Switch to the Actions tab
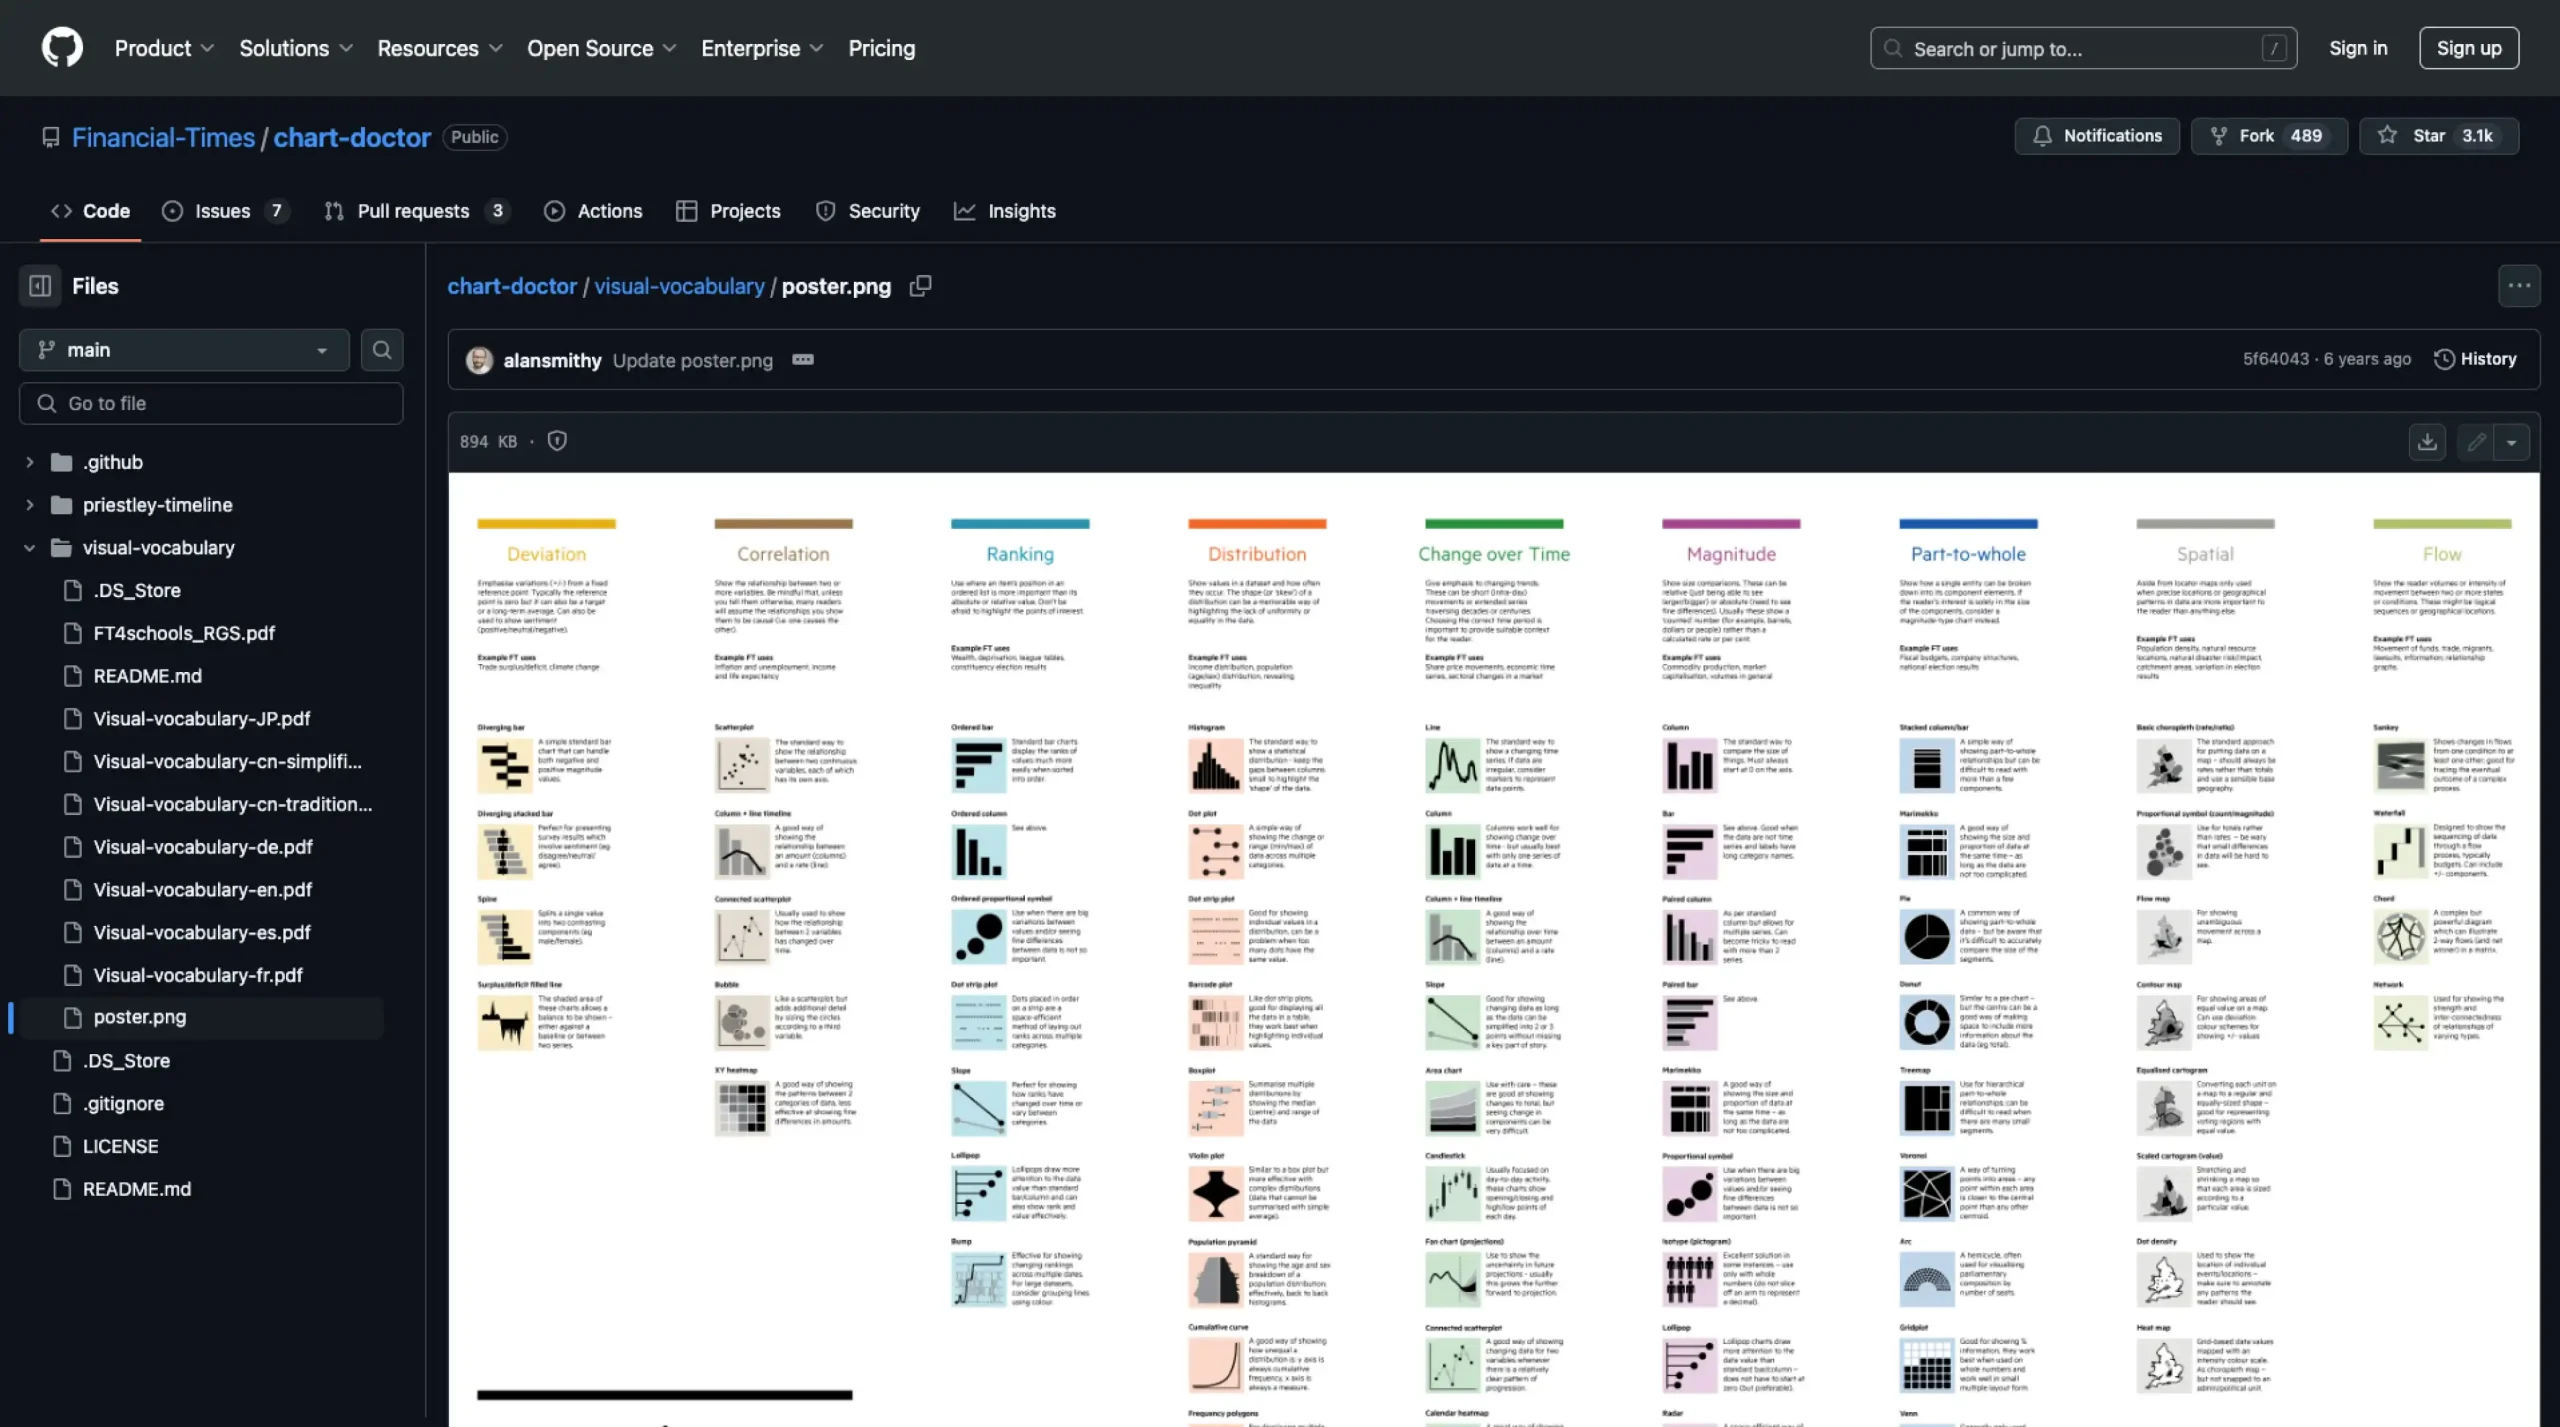This screenshot has height=1427, width=2560. (x=593, y=211)
